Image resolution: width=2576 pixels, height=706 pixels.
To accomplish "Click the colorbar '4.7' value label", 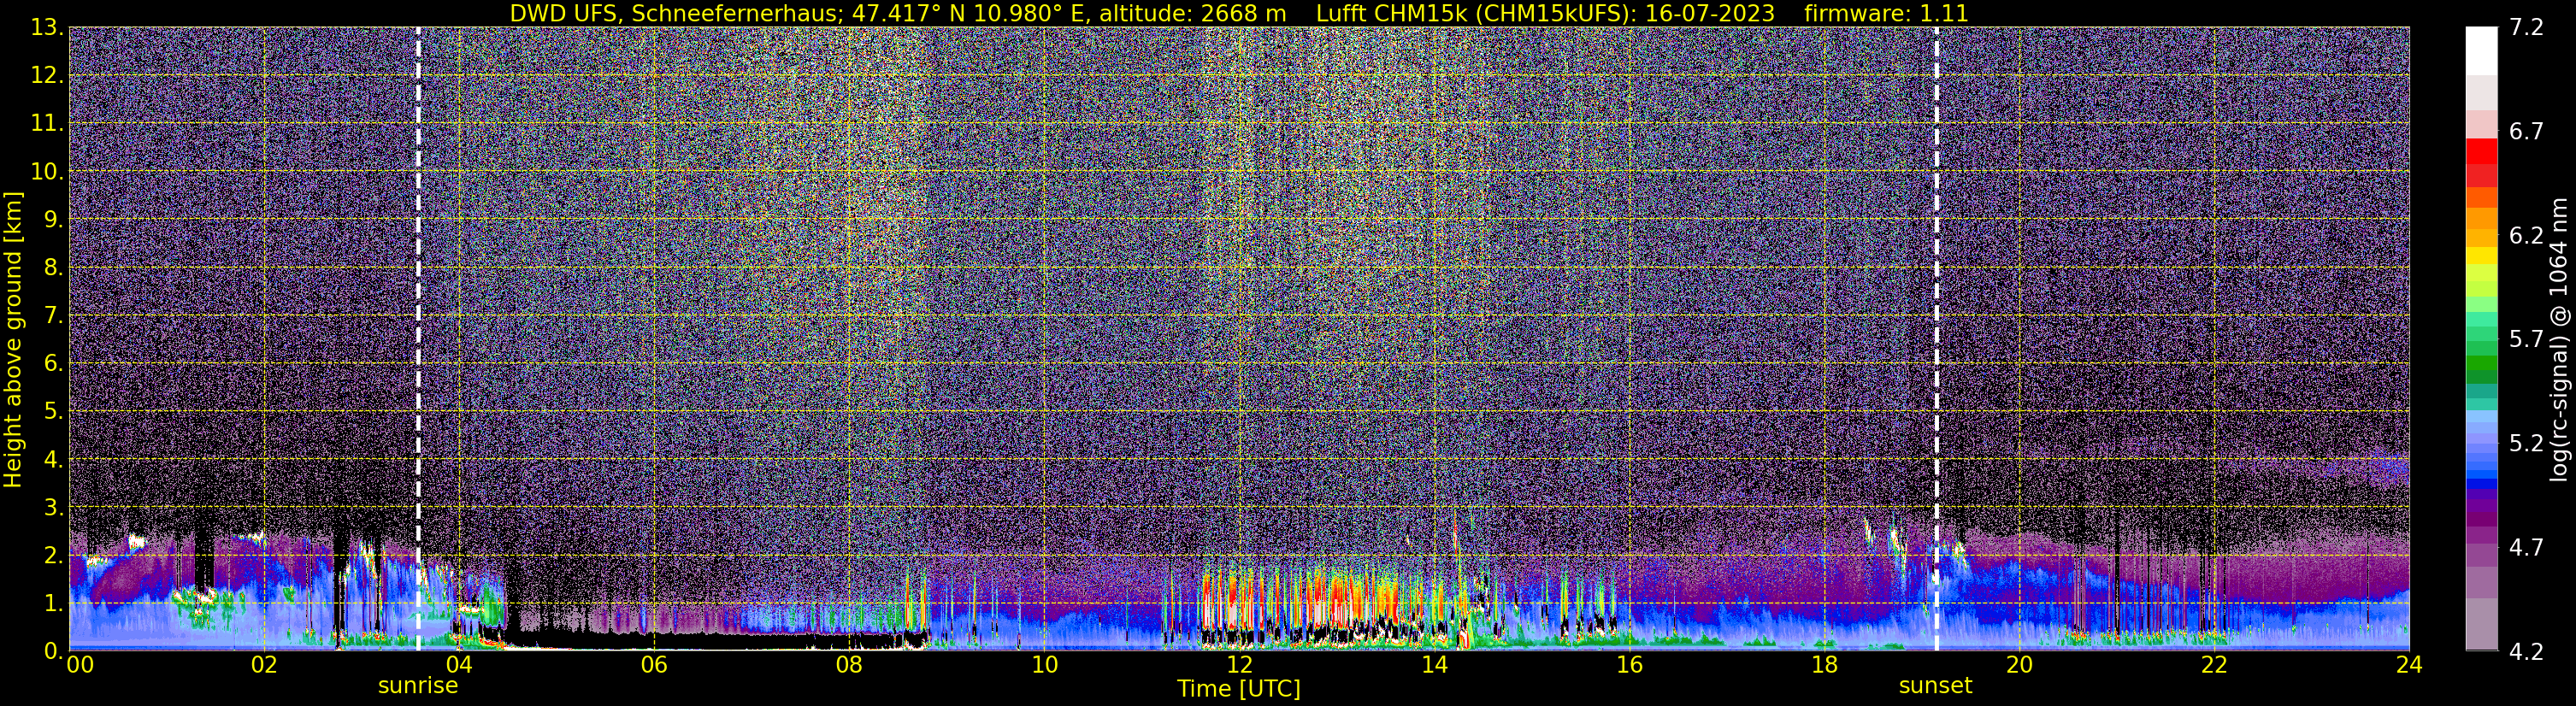I will tap(2526, 548).
